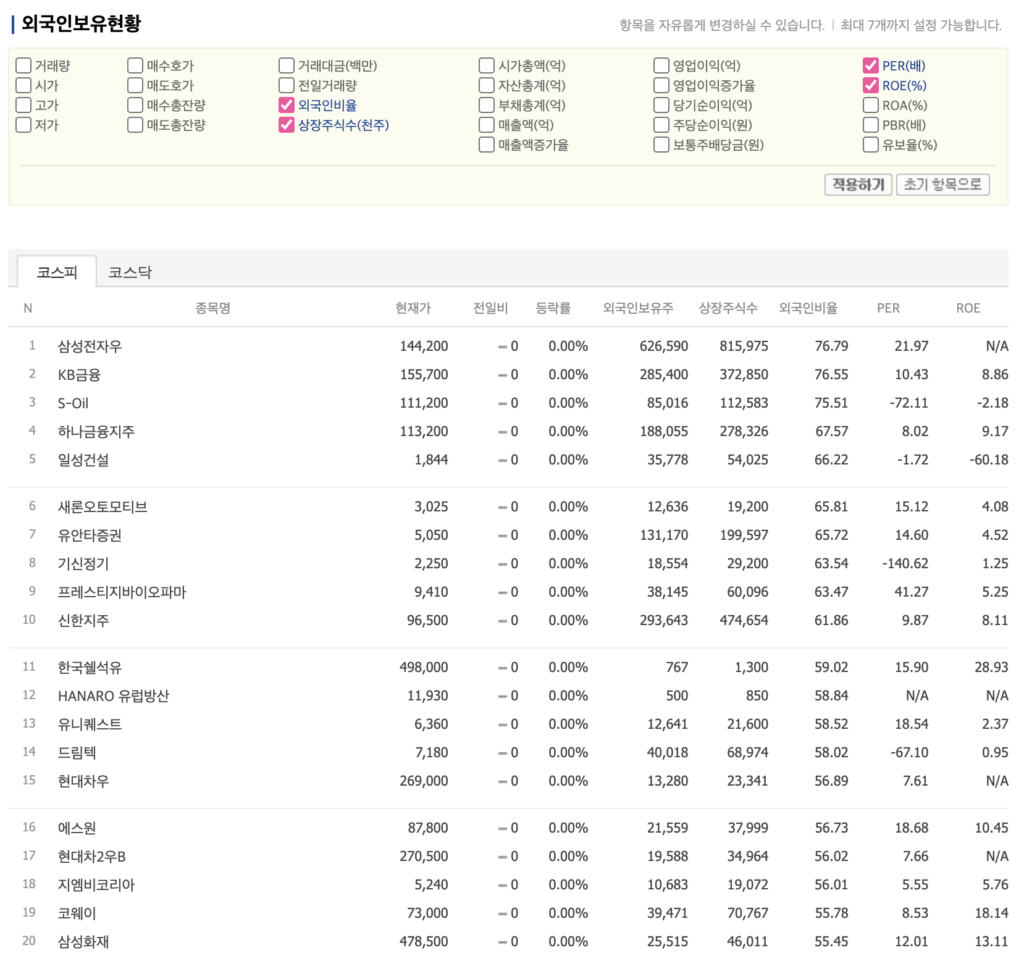Switch to the 코스닥 tab
Image resolution: width=1024 pixels, height=966 pixels.
(130, 272)
